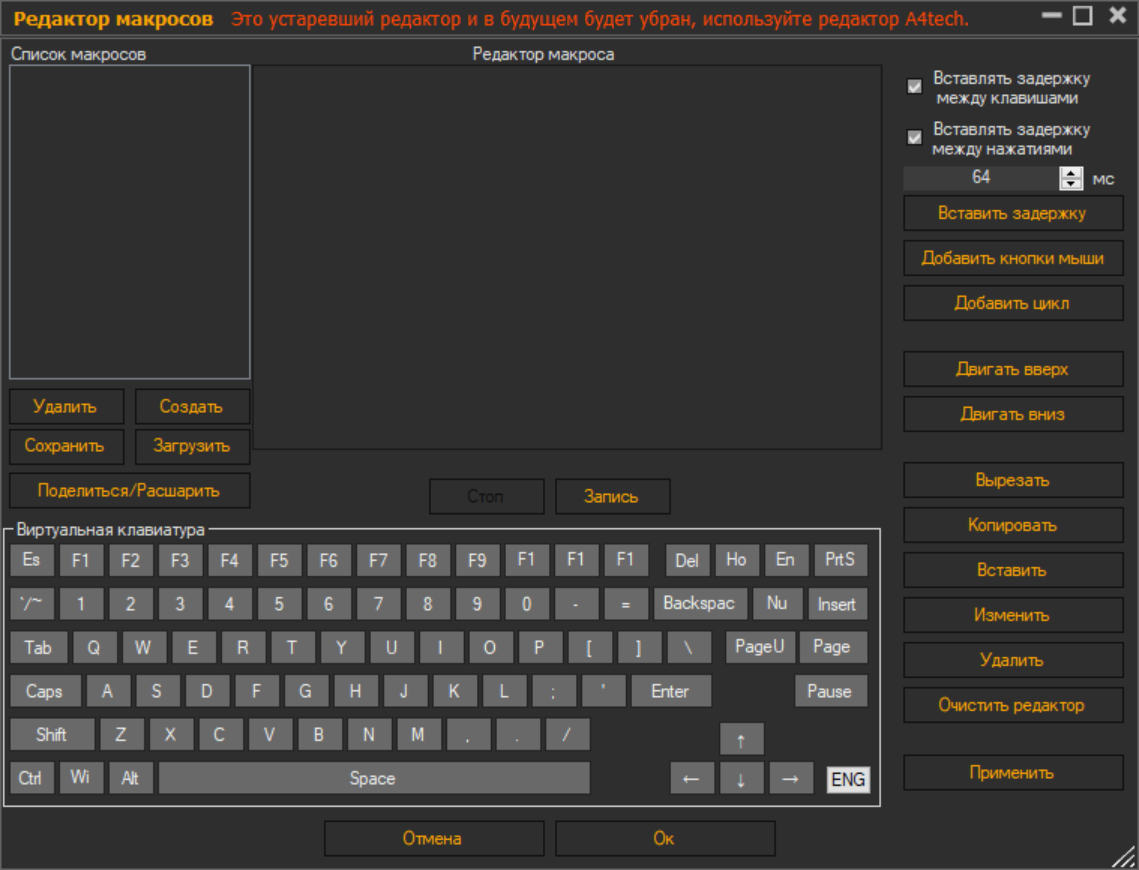
Task: Click Сохранить button
Action: tap(66, 446)
